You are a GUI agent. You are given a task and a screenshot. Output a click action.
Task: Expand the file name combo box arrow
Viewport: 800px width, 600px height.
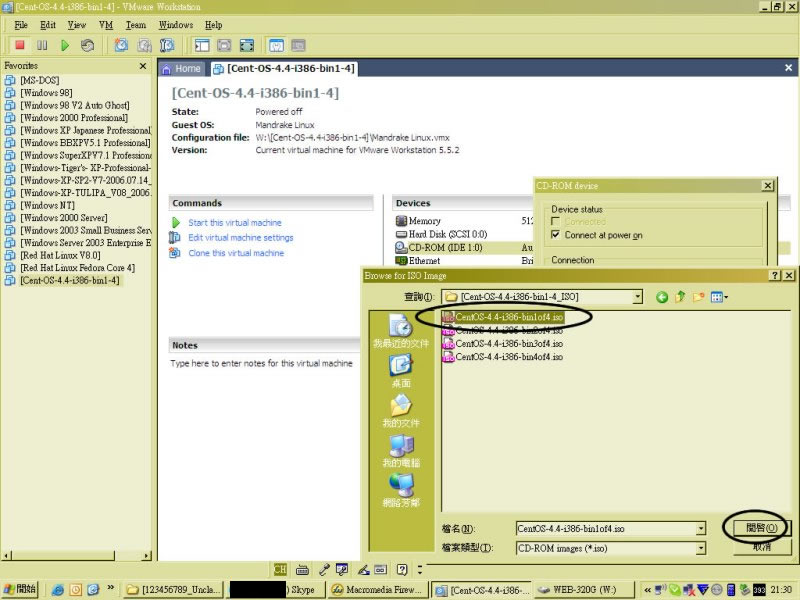(x=701, y=529)
